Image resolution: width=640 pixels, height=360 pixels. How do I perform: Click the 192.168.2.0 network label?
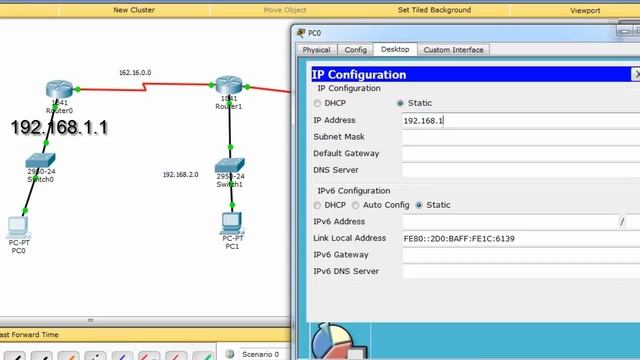coord(180,175)
